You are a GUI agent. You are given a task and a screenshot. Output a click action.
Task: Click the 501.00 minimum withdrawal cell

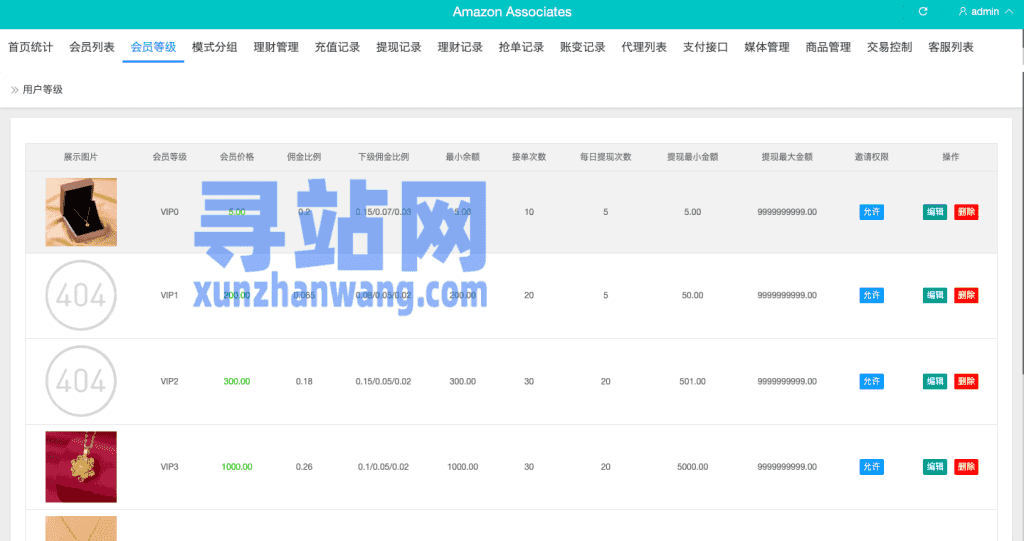pyautogui.click(x=692, y=381)
